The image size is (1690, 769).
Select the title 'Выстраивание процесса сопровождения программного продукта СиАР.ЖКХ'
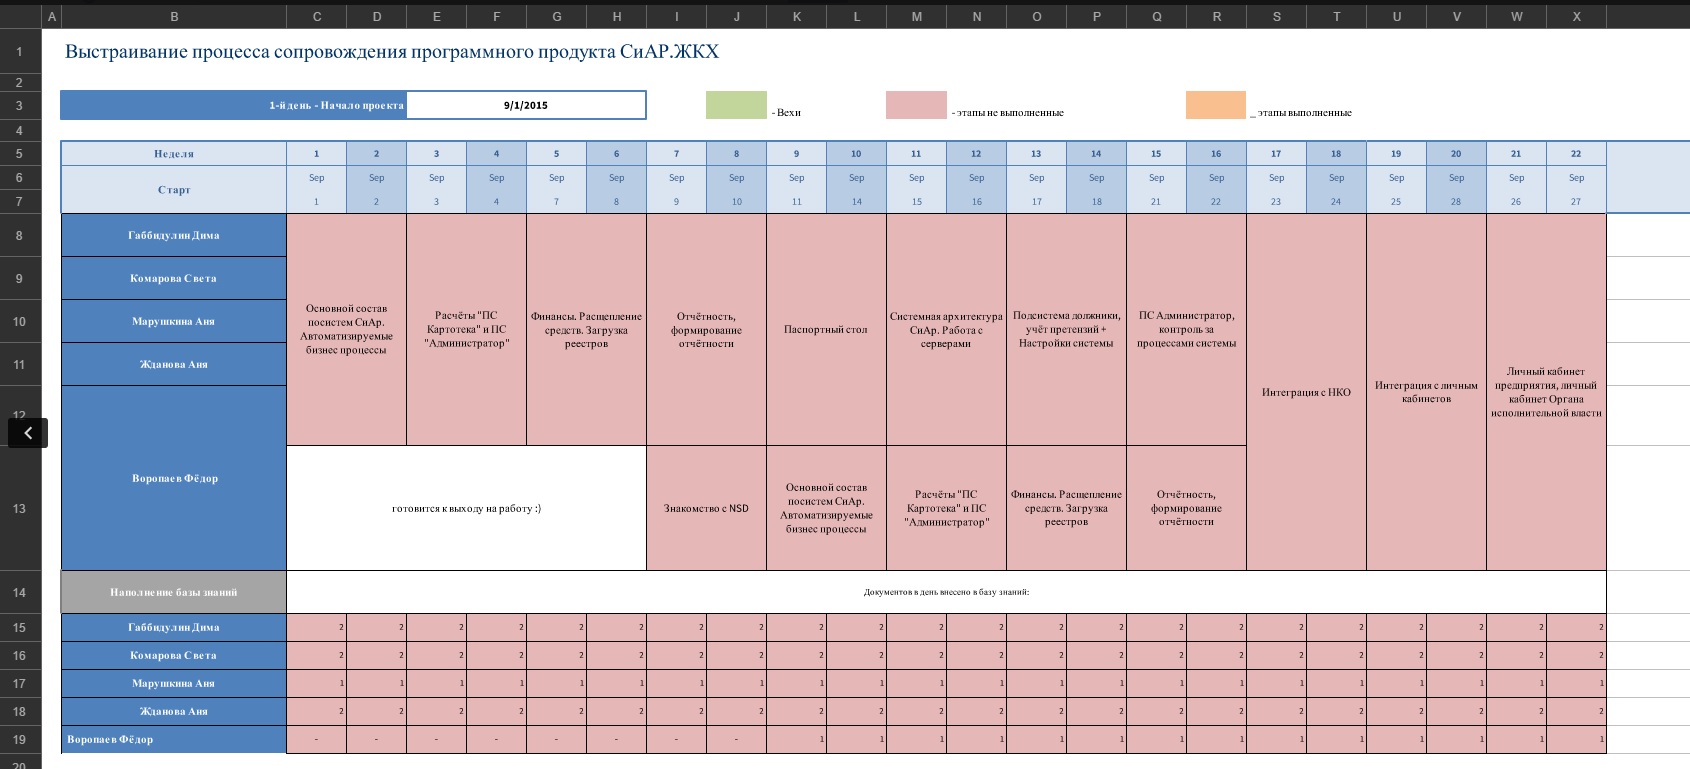(392, 52)
